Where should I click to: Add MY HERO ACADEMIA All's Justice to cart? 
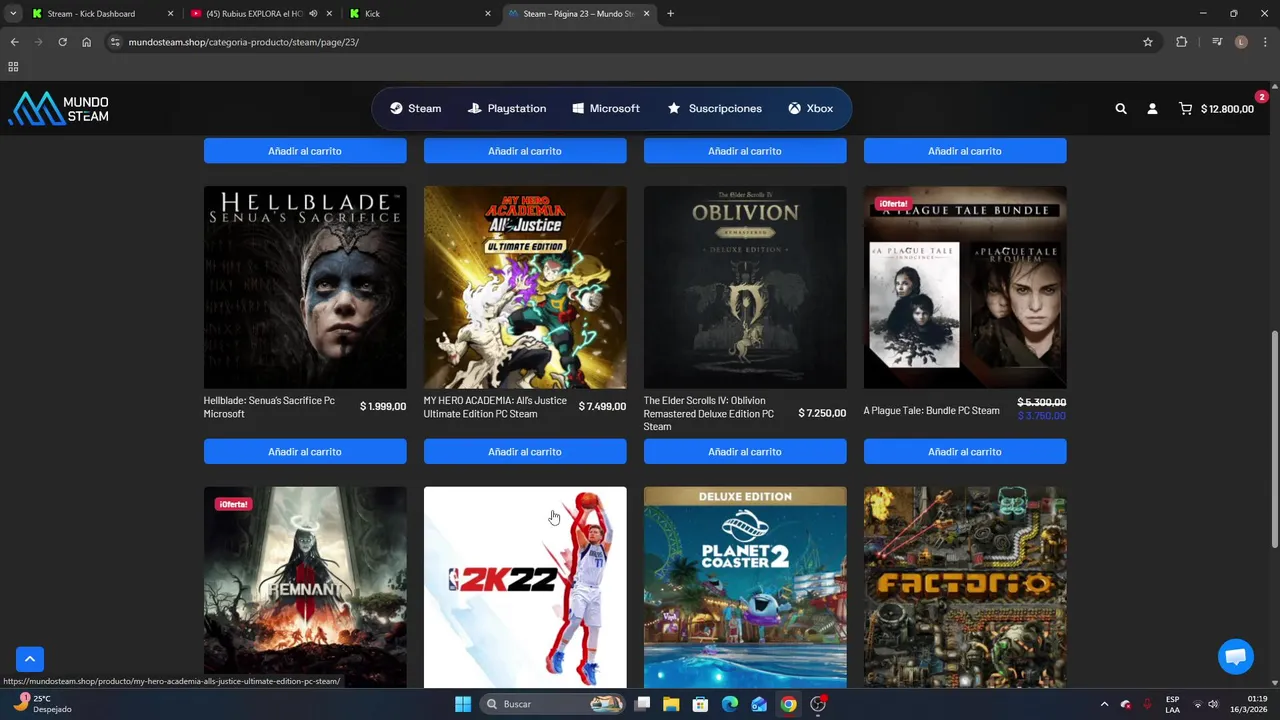(x=525, y=452)
